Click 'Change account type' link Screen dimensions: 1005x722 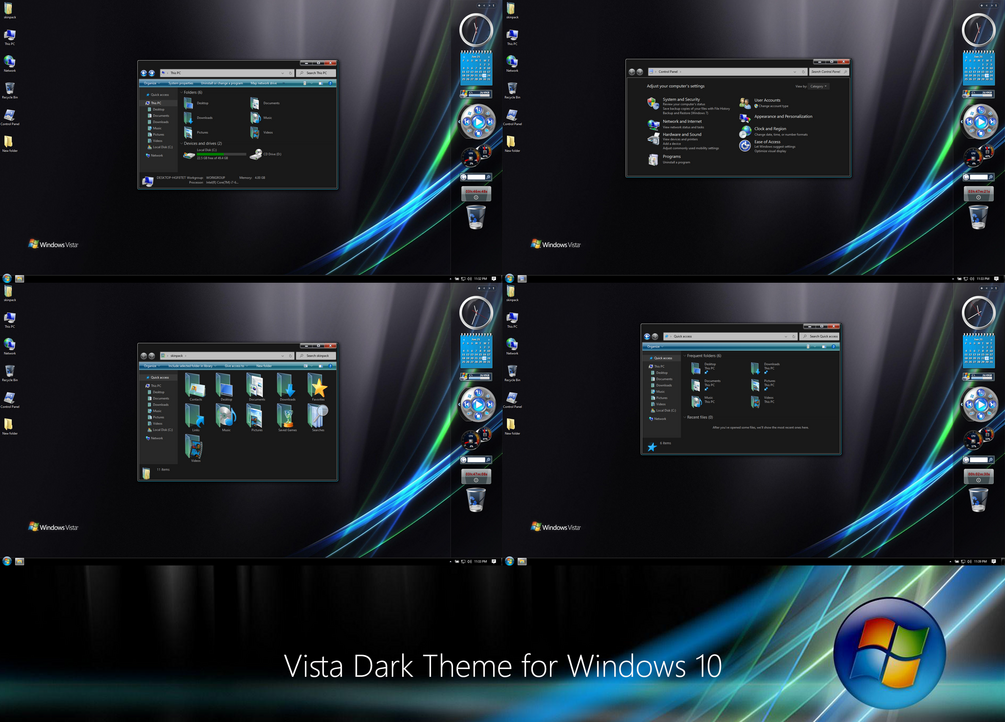[774, 106]
